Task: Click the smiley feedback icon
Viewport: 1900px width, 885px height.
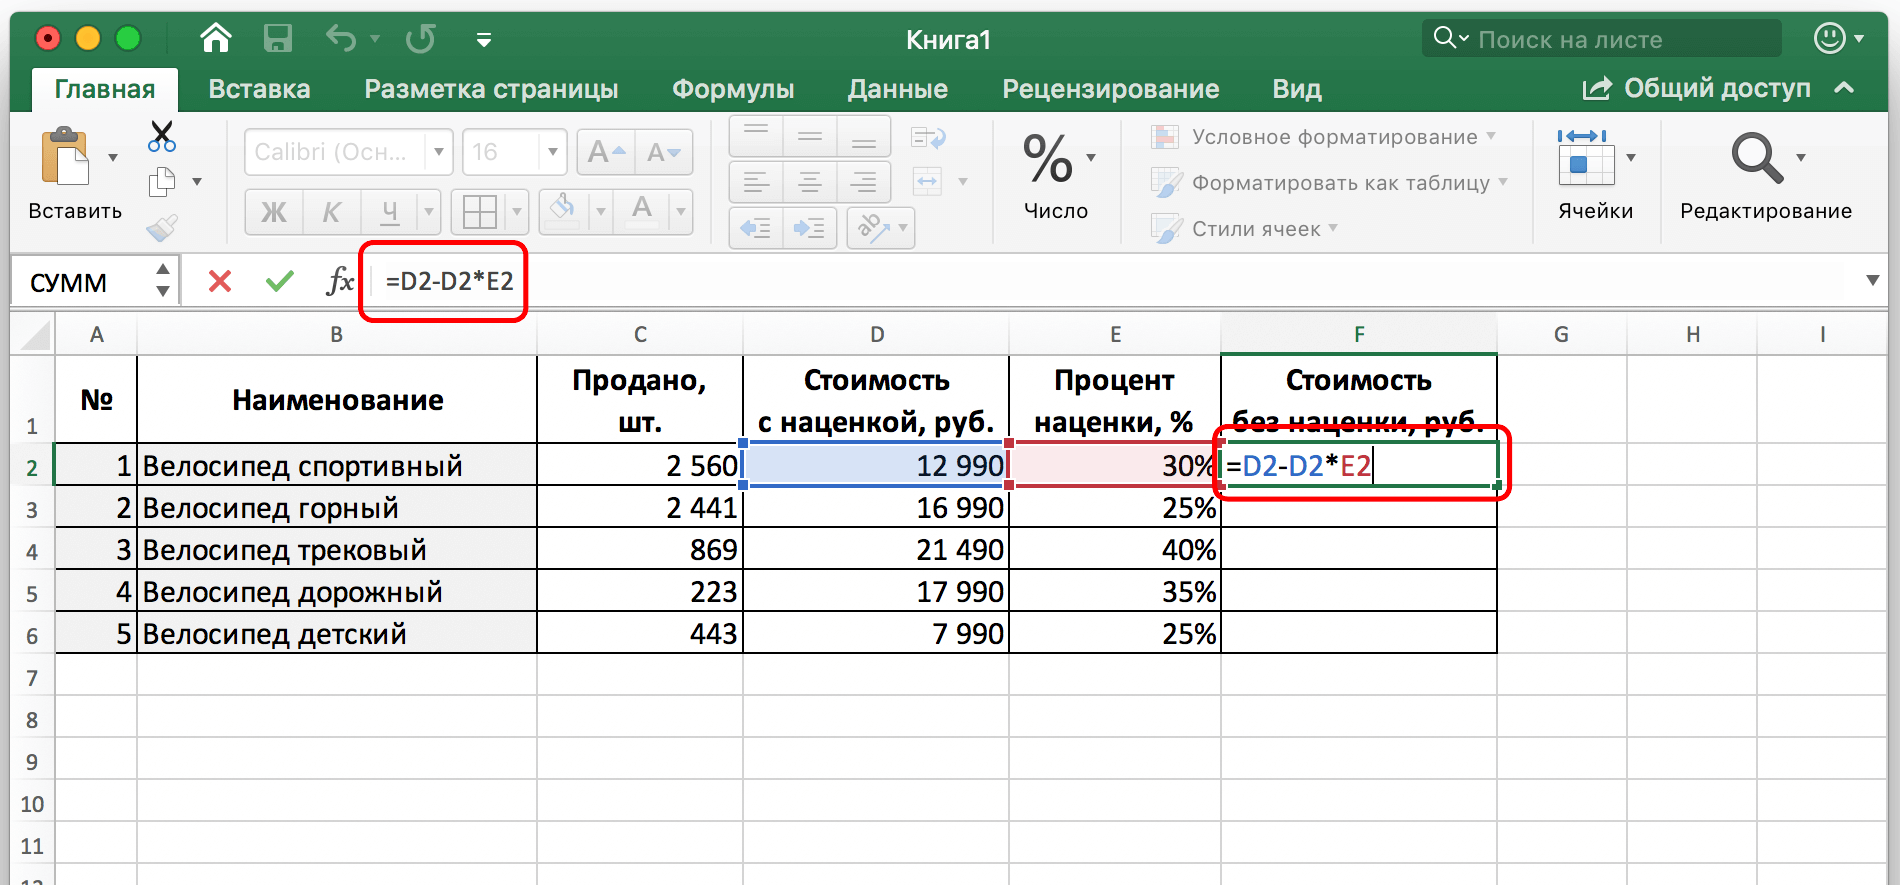Action: point(1830,39)
